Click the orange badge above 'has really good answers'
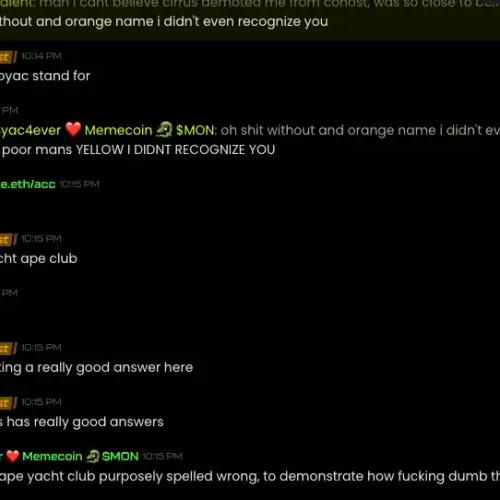 [x=8, y=403]
